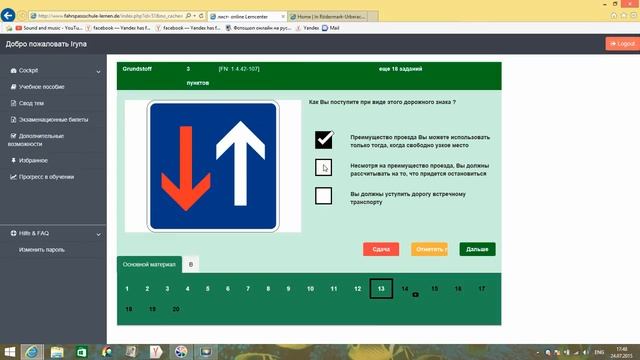Viewport: 640px width, 360px height.
Task: Click the taskbar clock and date
Action: tap(621, 352)
